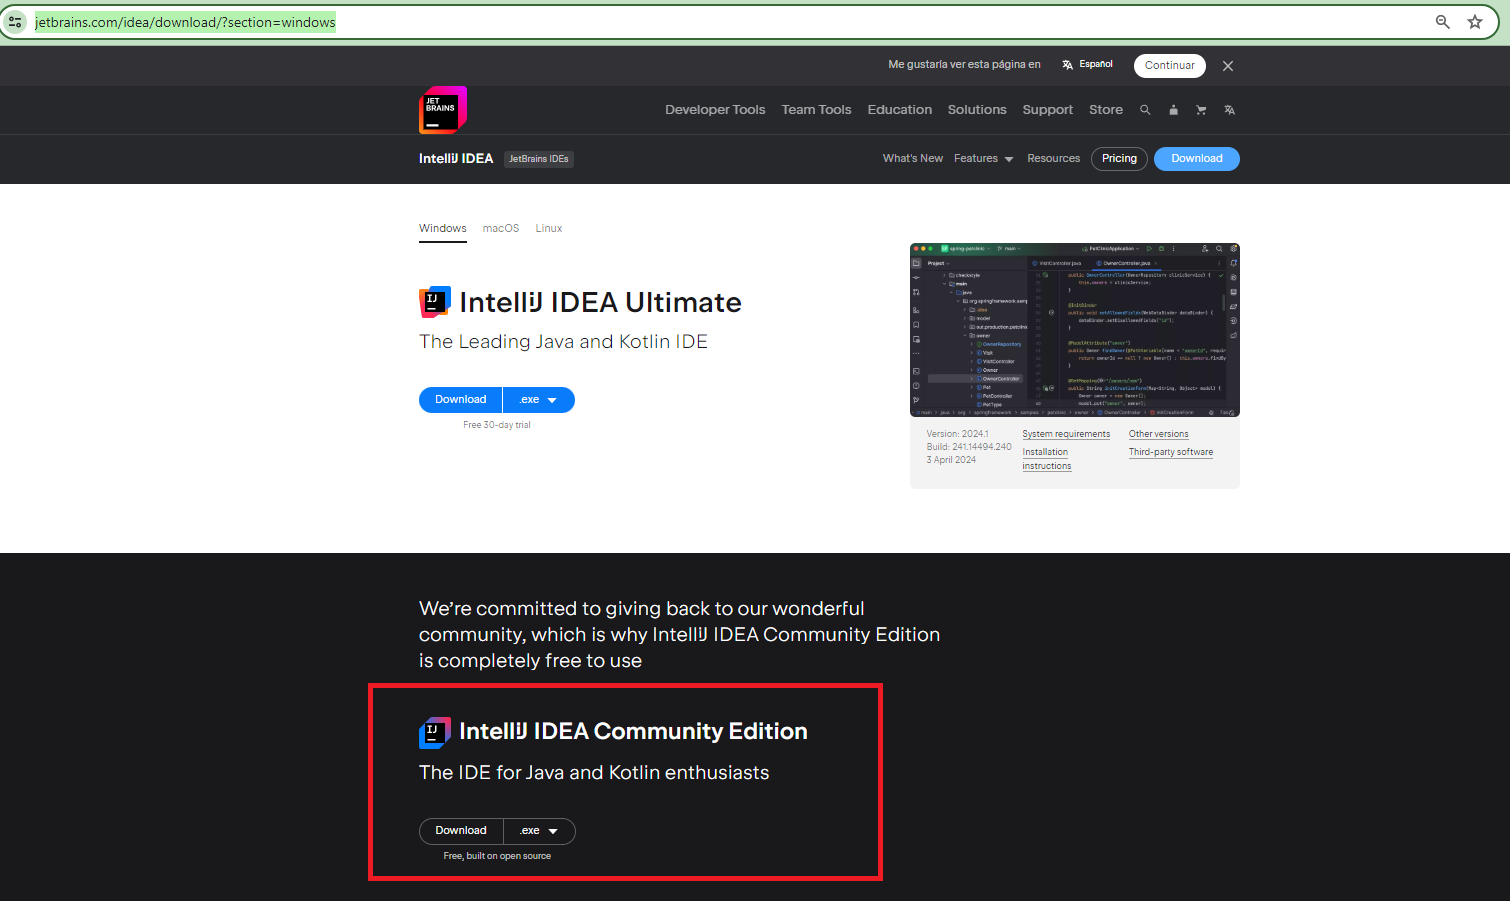The height and width of the screenshot is (901, 1510).
Task: Download IntelliJ IDEA Ultimate
Action: pyautogui.click(x=461, y=400)
